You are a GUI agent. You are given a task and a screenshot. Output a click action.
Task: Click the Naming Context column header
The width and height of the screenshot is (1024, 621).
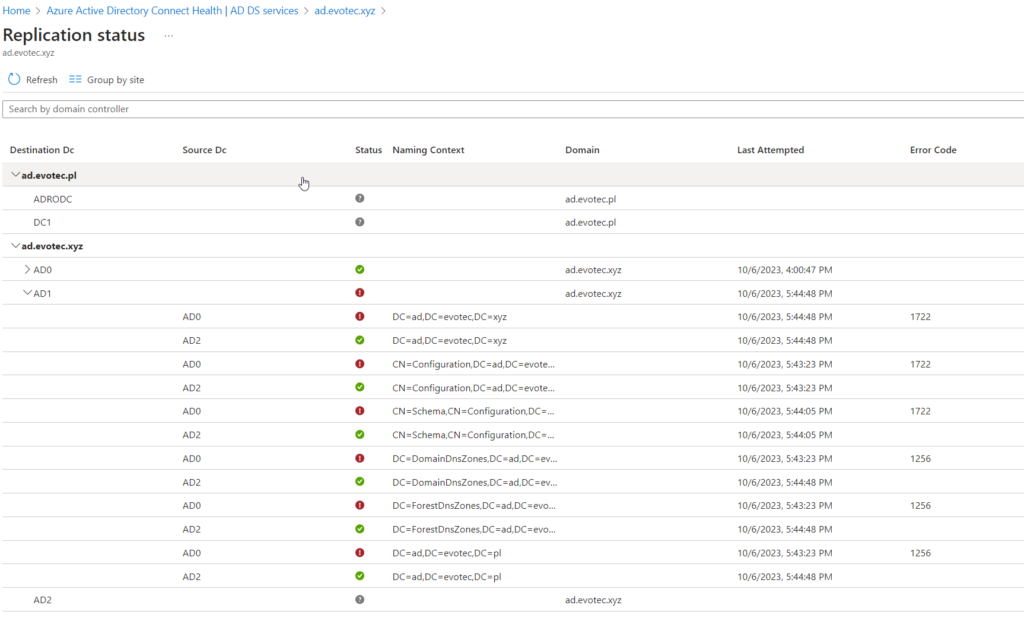(428, 150)
